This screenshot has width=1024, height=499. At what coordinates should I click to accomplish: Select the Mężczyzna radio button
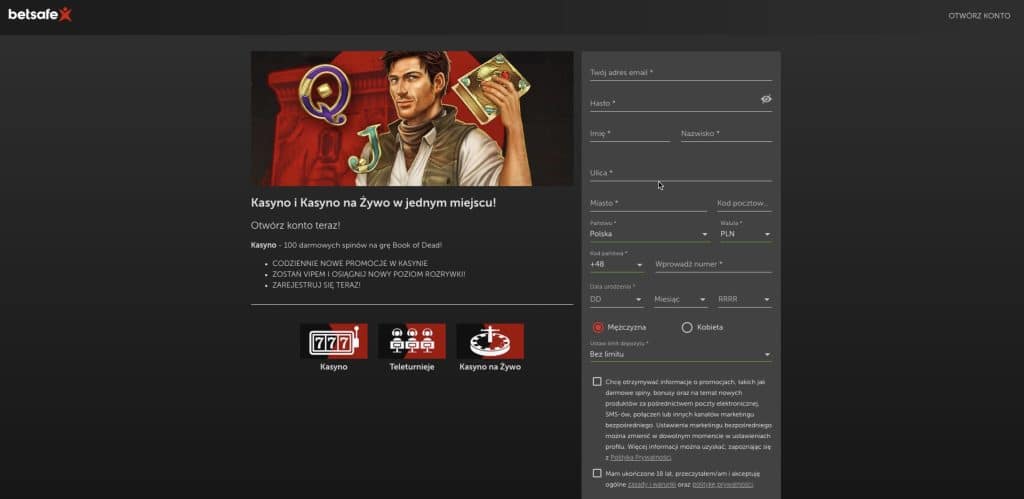(598, 327)
